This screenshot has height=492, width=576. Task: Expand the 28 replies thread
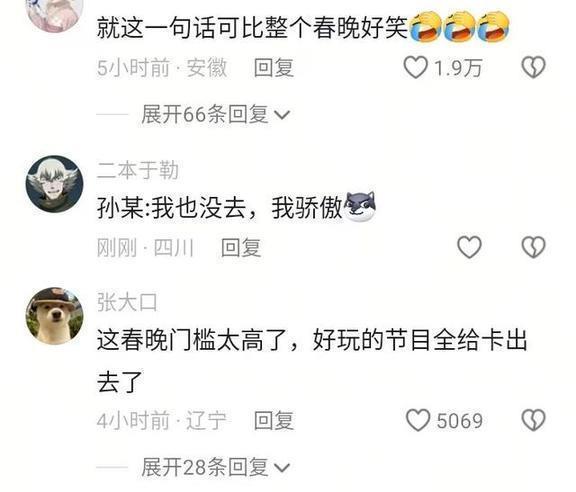pyautogui.click(x=216, y=467)
